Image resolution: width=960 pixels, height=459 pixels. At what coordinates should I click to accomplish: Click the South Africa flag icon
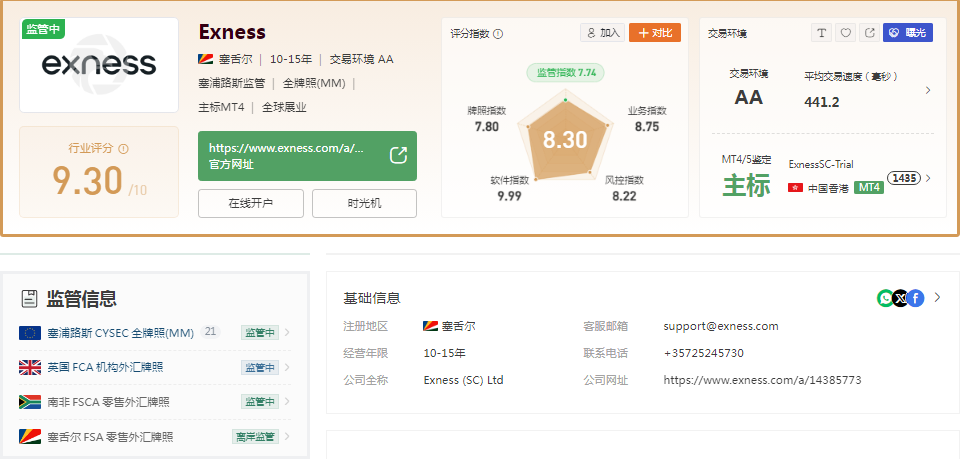pyautogui.click(x=30, y=402)
